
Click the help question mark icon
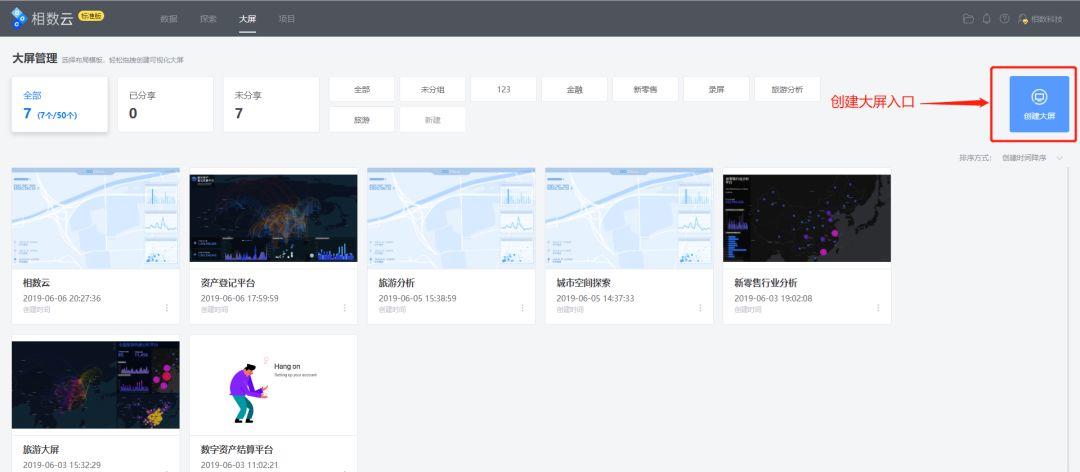coord(1004,19)
